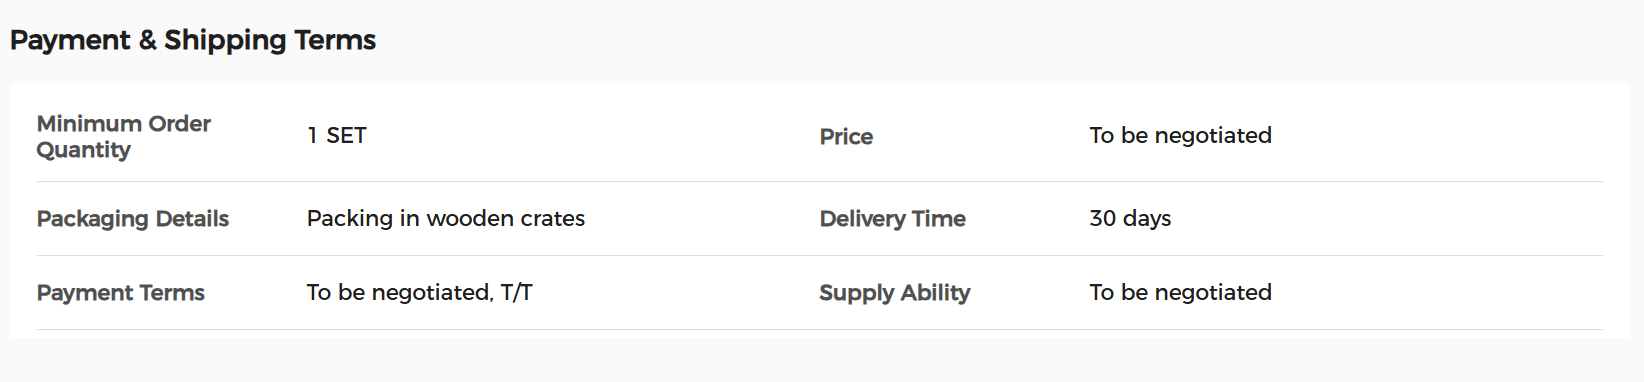Viewport: 1644px width, 382px height.
Task: Click the word Quantity in first row
Action: (x=84, y=150)
